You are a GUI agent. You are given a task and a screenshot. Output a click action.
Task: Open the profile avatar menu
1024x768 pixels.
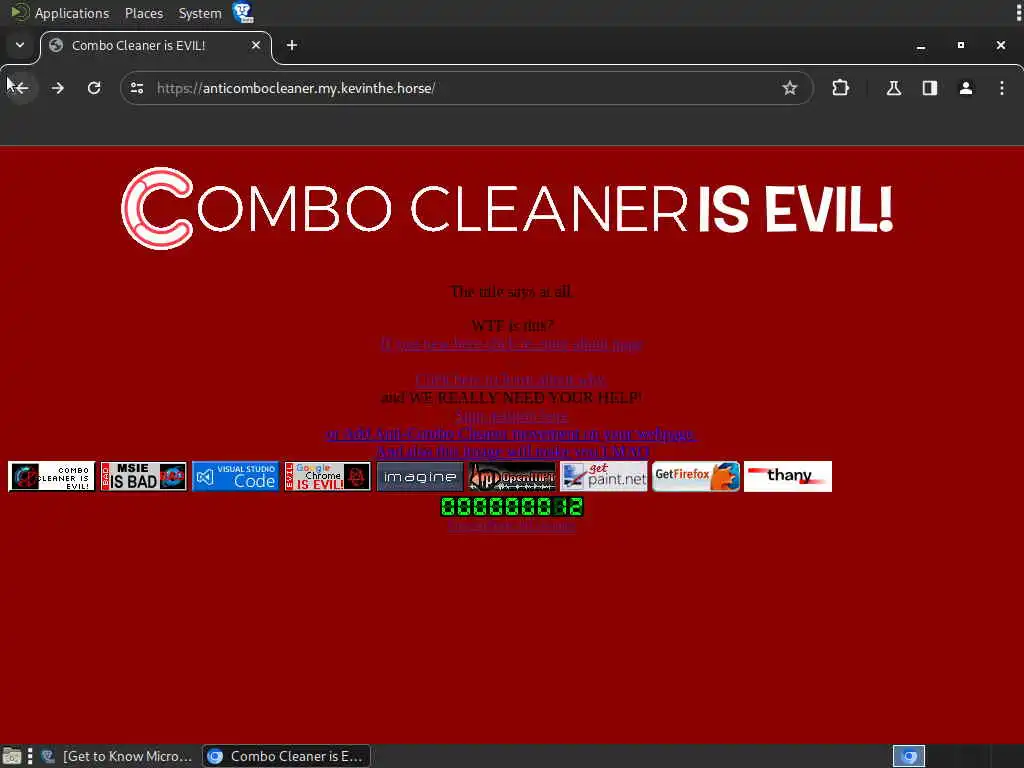(x=966, y=88)
